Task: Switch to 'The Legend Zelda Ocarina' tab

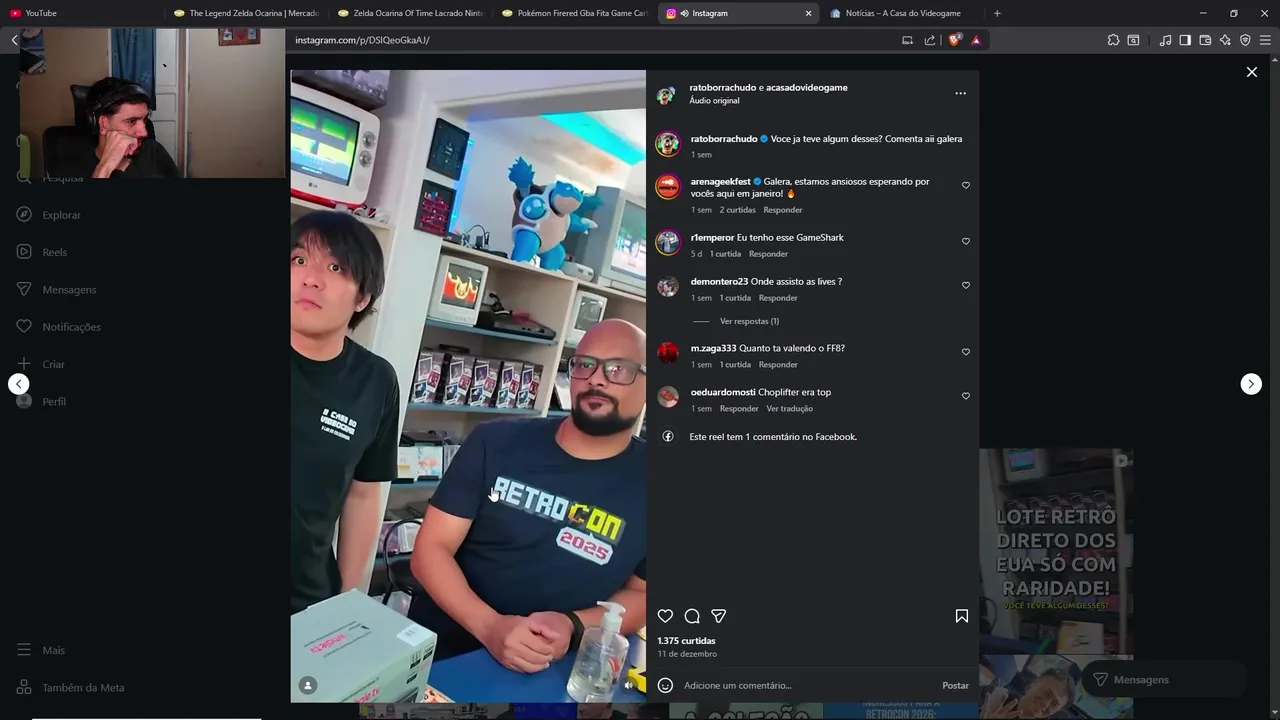Action: (246, 13)
